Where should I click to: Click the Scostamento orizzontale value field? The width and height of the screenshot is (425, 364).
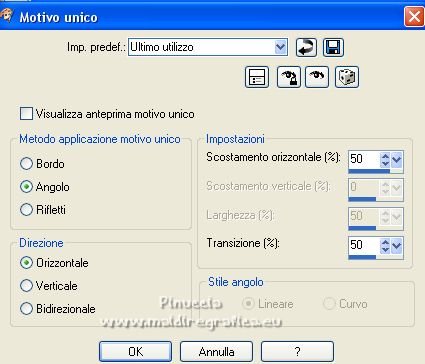(x=364, y=159)
